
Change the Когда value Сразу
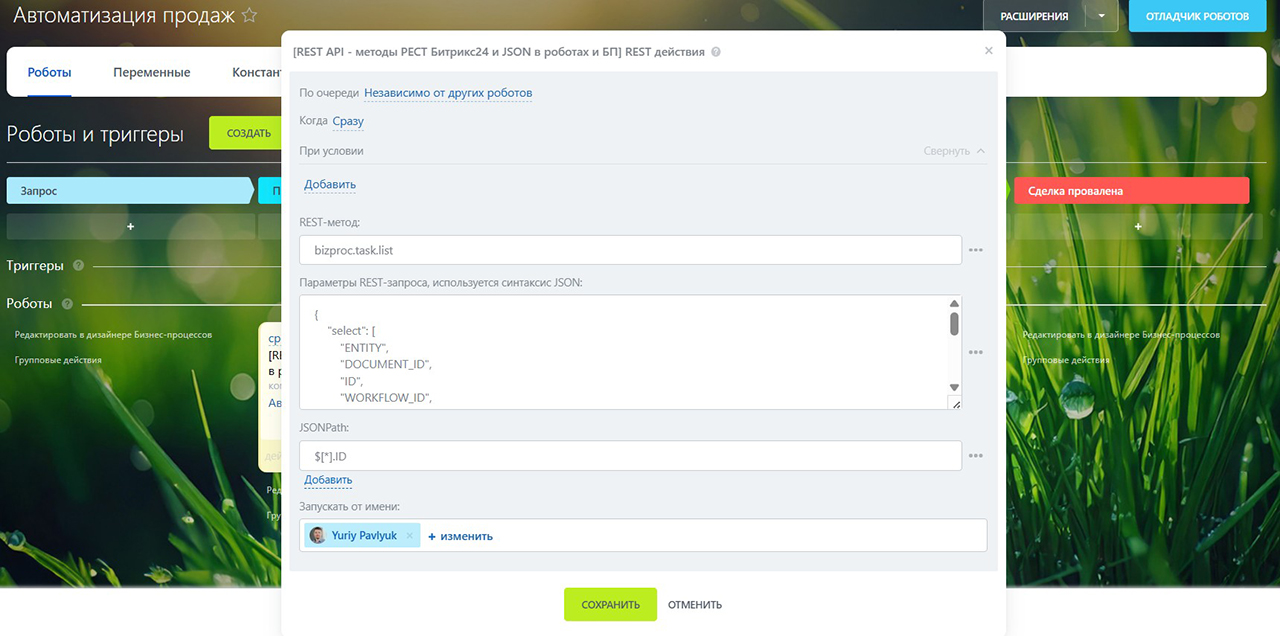[x=348, y=121]
